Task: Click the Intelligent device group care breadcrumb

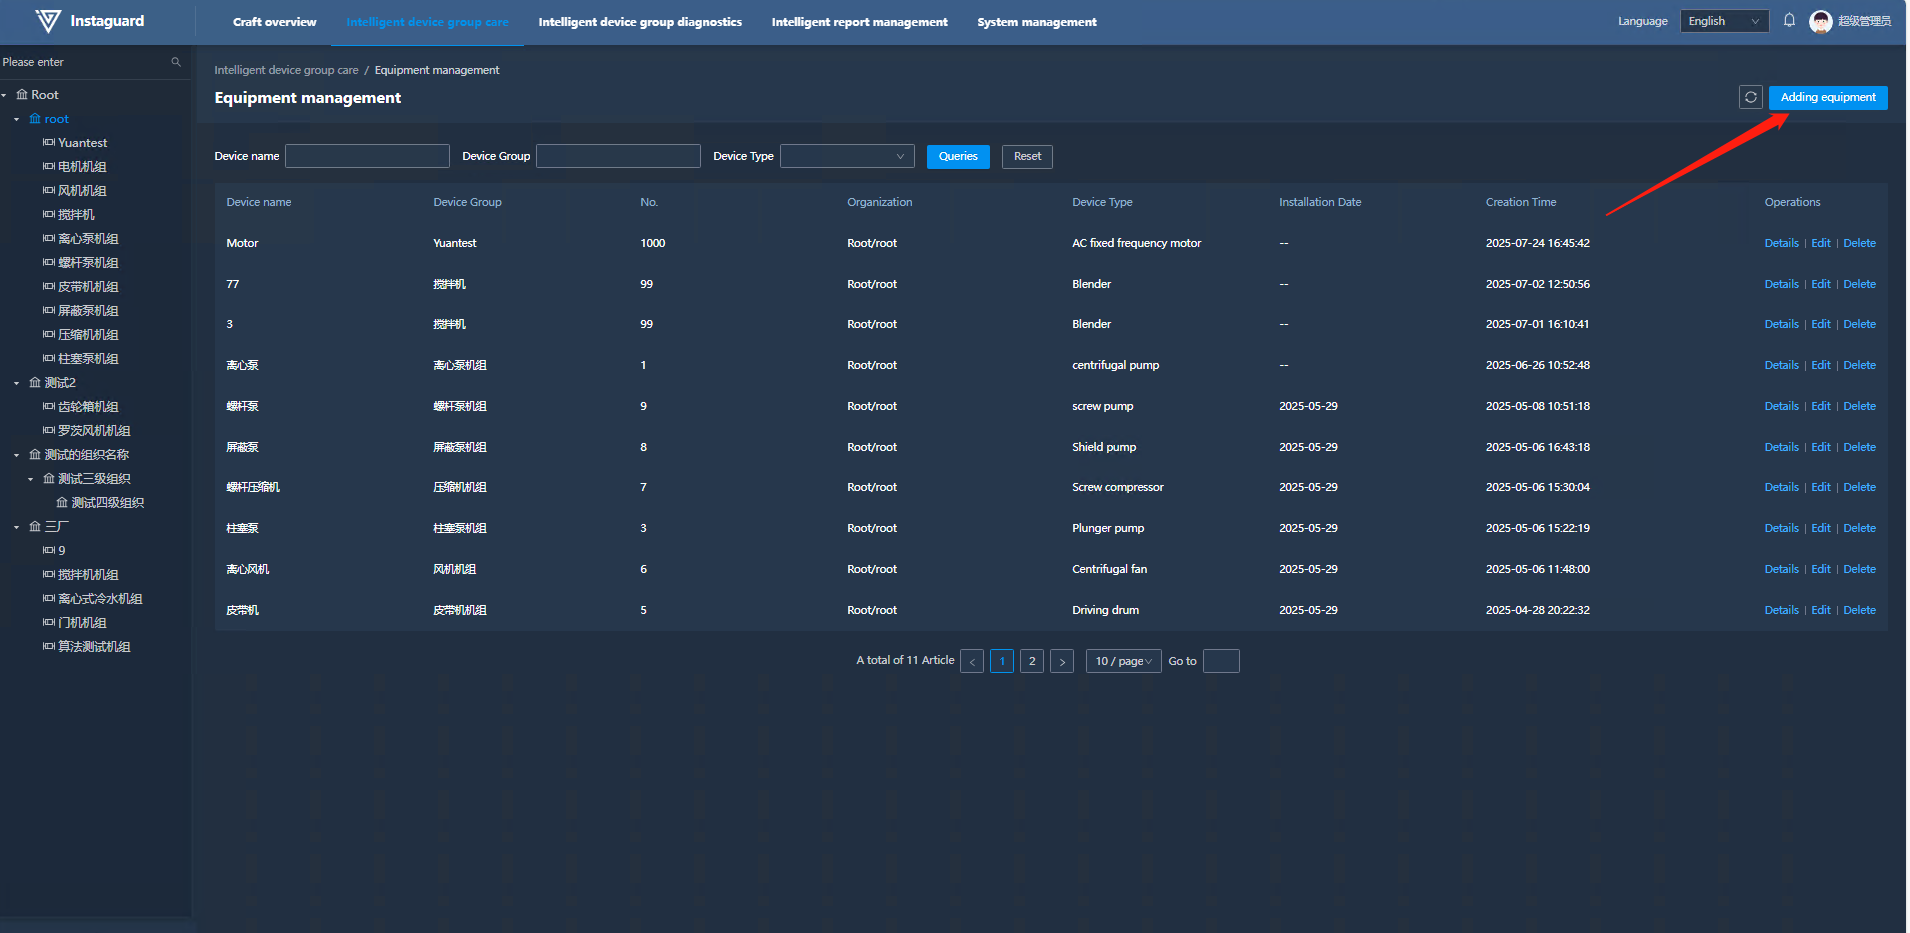Action: click(286, 70)
